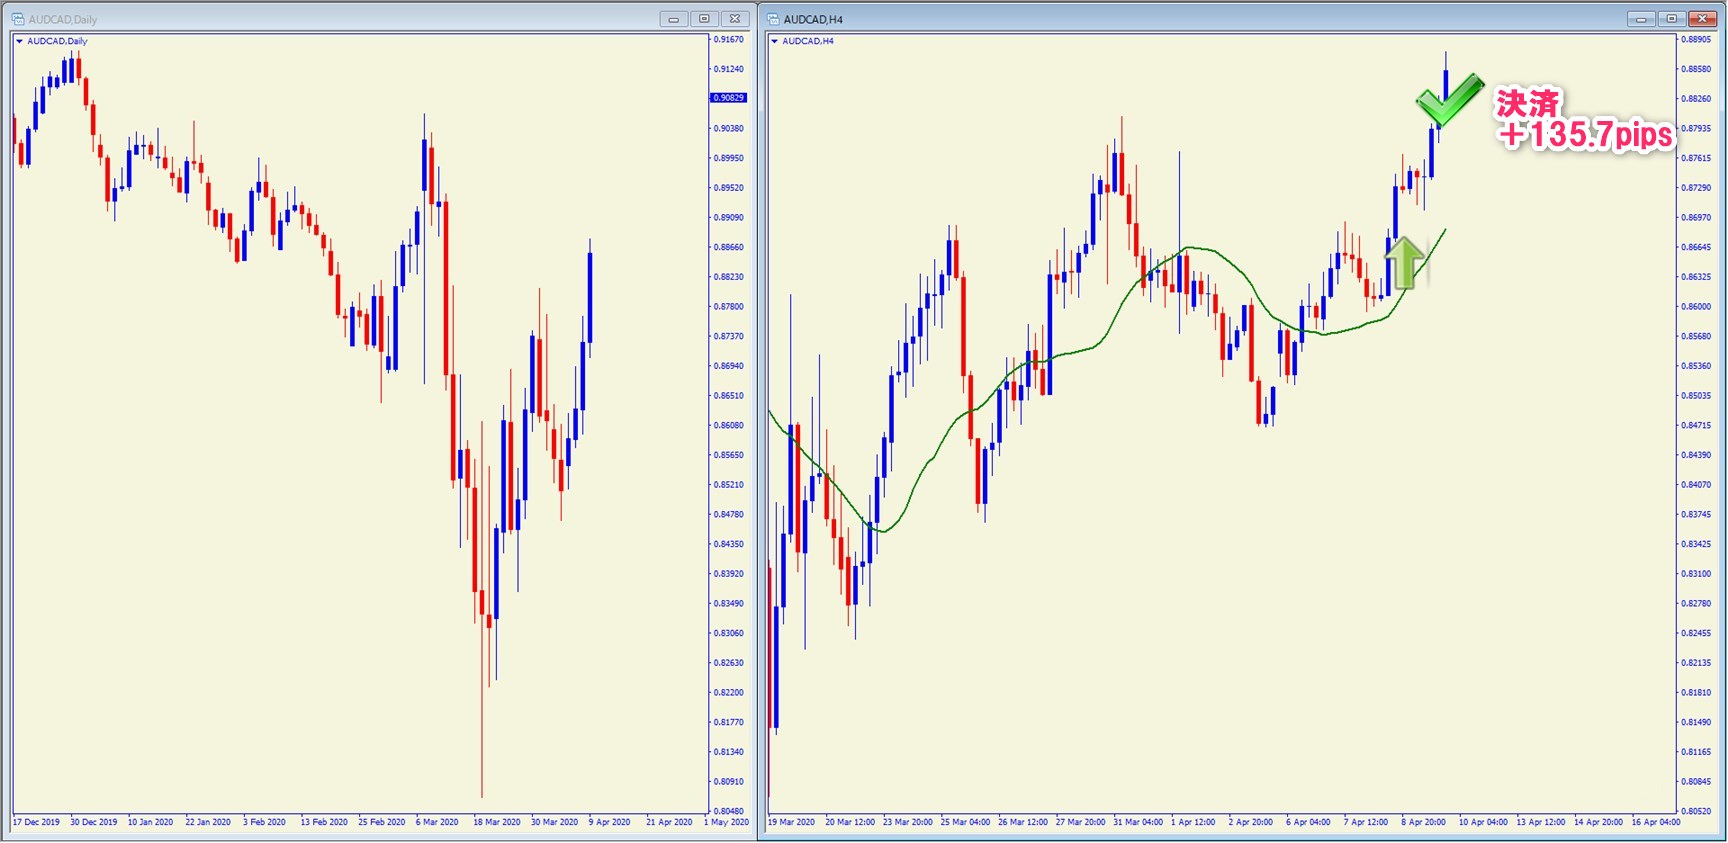The width and height of the screenshot is (1728, 843).
Task: Click the 0.80910 price on Daily axis
Action: tap(729, 781)
